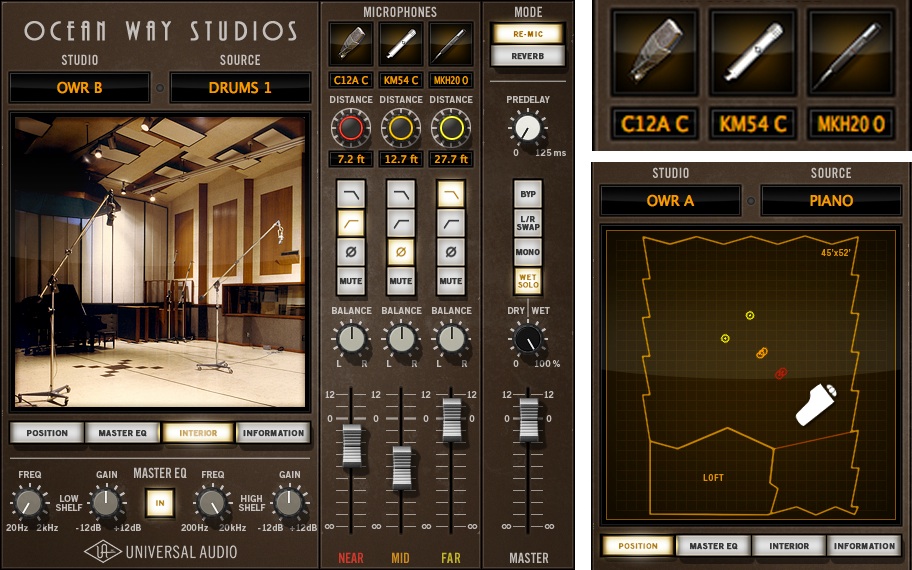
Task: Click the FAR channel volume fader
Action: click(x=452, y=420)
